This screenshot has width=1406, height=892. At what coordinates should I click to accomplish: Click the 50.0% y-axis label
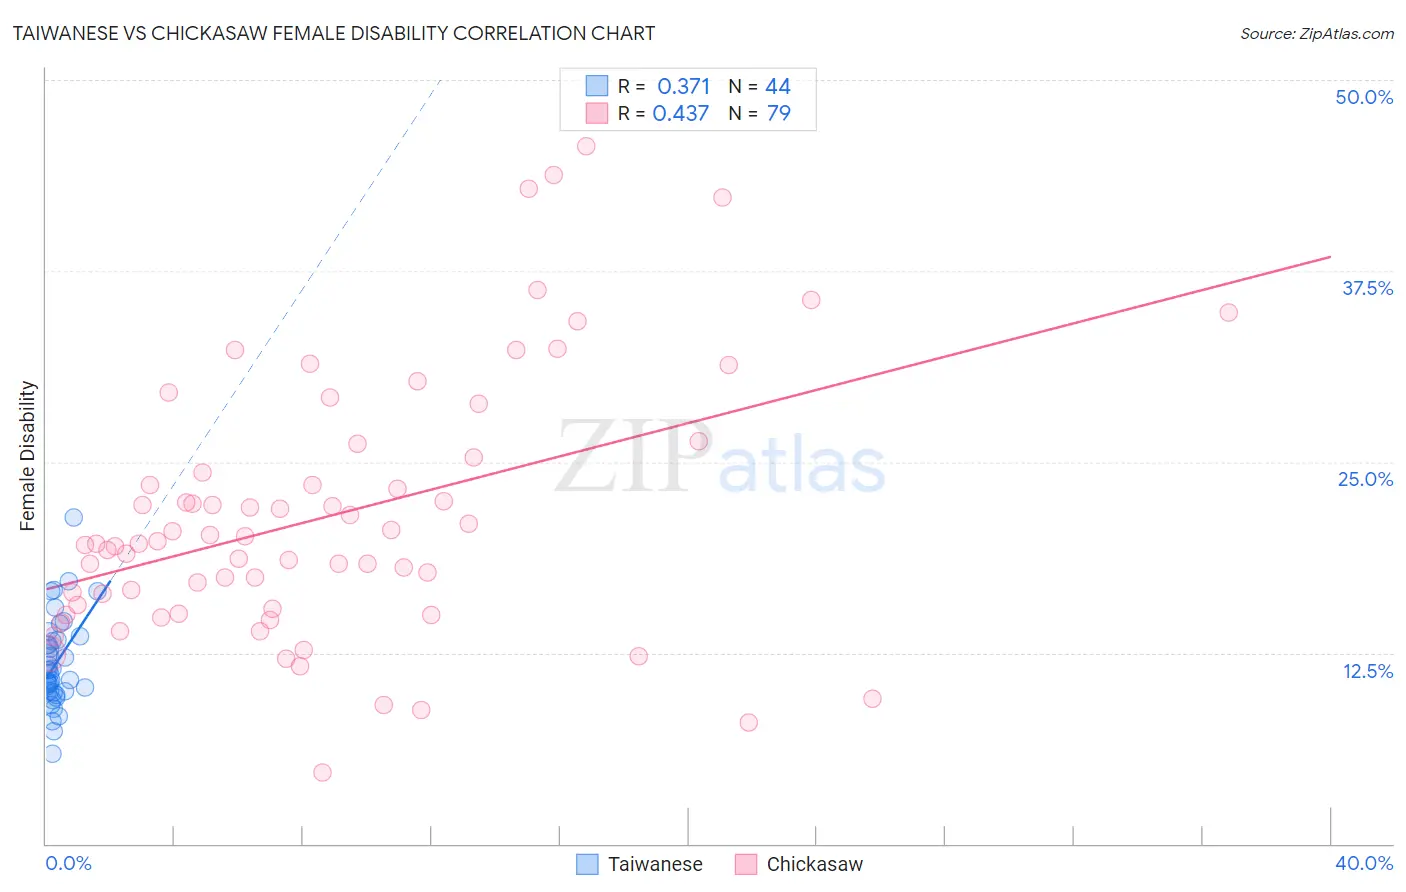pyautogui.click(x=1364, y=97)
